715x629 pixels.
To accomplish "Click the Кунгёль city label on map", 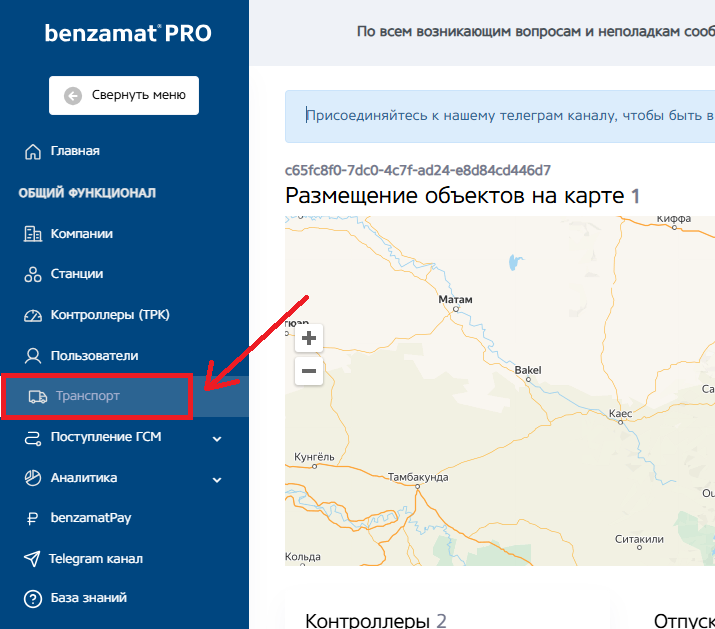I will click(314, 457).
